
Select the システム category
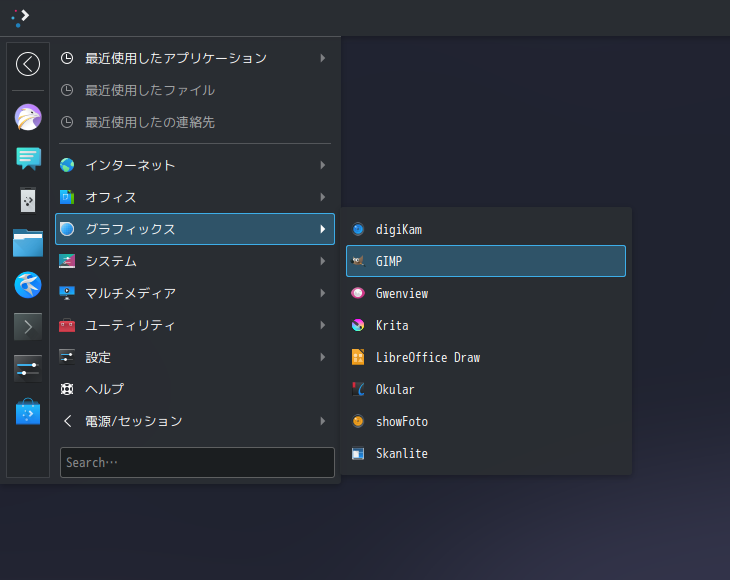point(195,261)
